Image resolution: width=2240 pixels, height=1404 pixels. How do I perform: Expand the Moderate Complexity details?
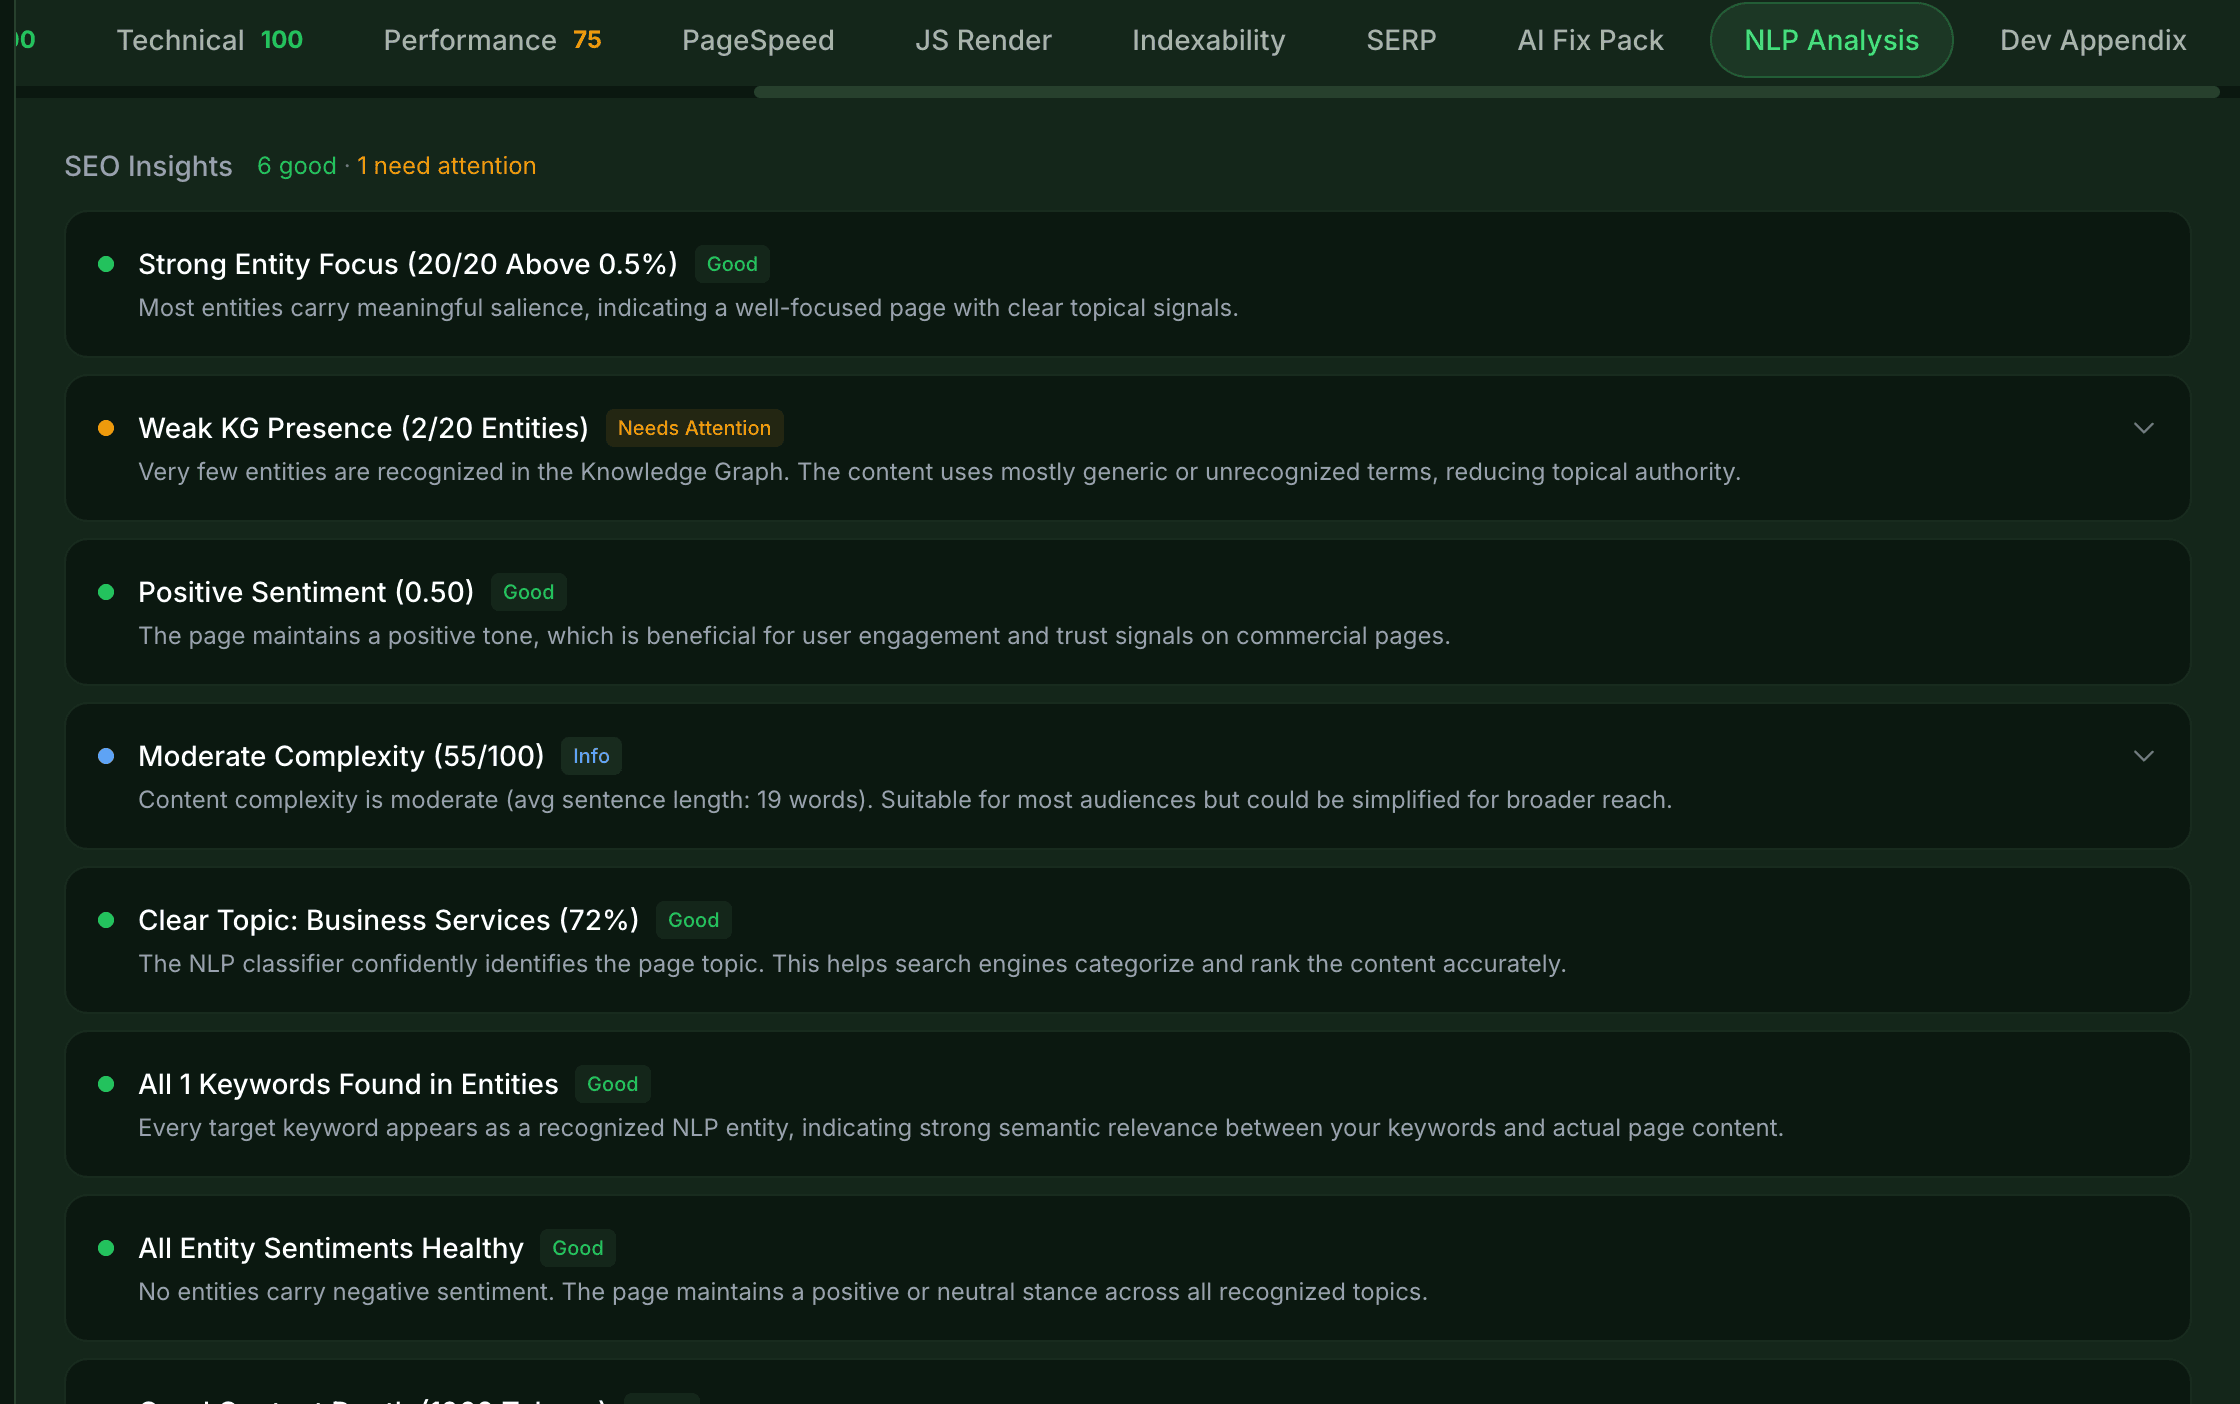[x=2144, y=756]
